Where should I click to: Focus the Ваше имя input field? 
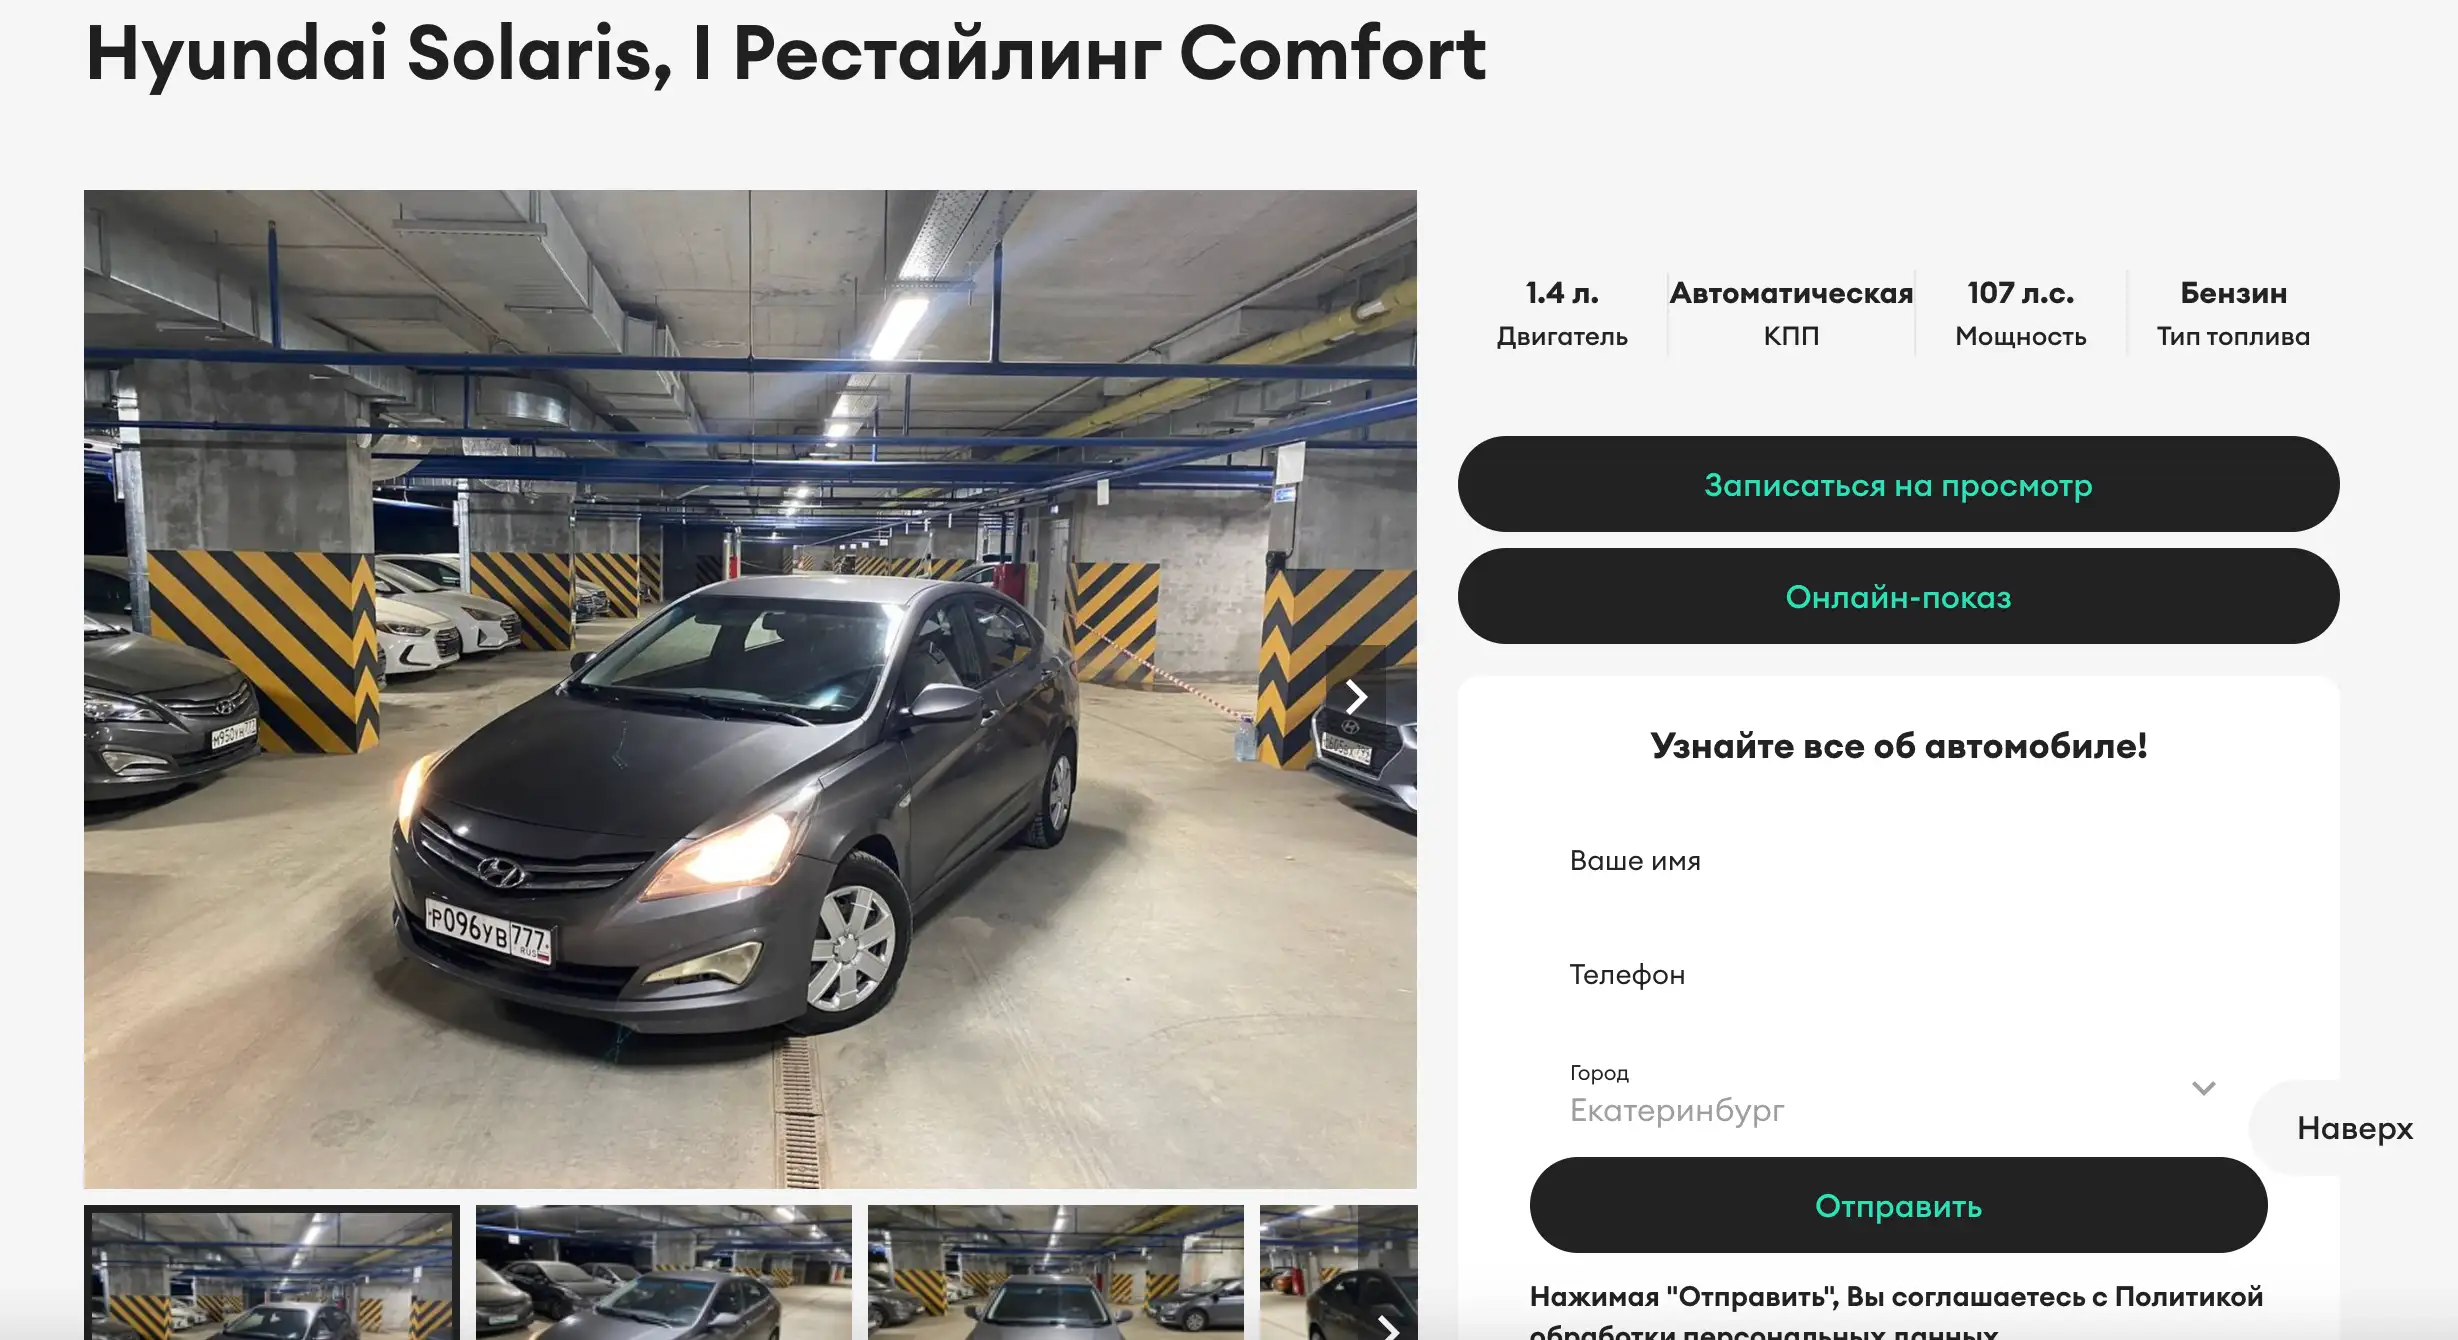[1898, 861]
